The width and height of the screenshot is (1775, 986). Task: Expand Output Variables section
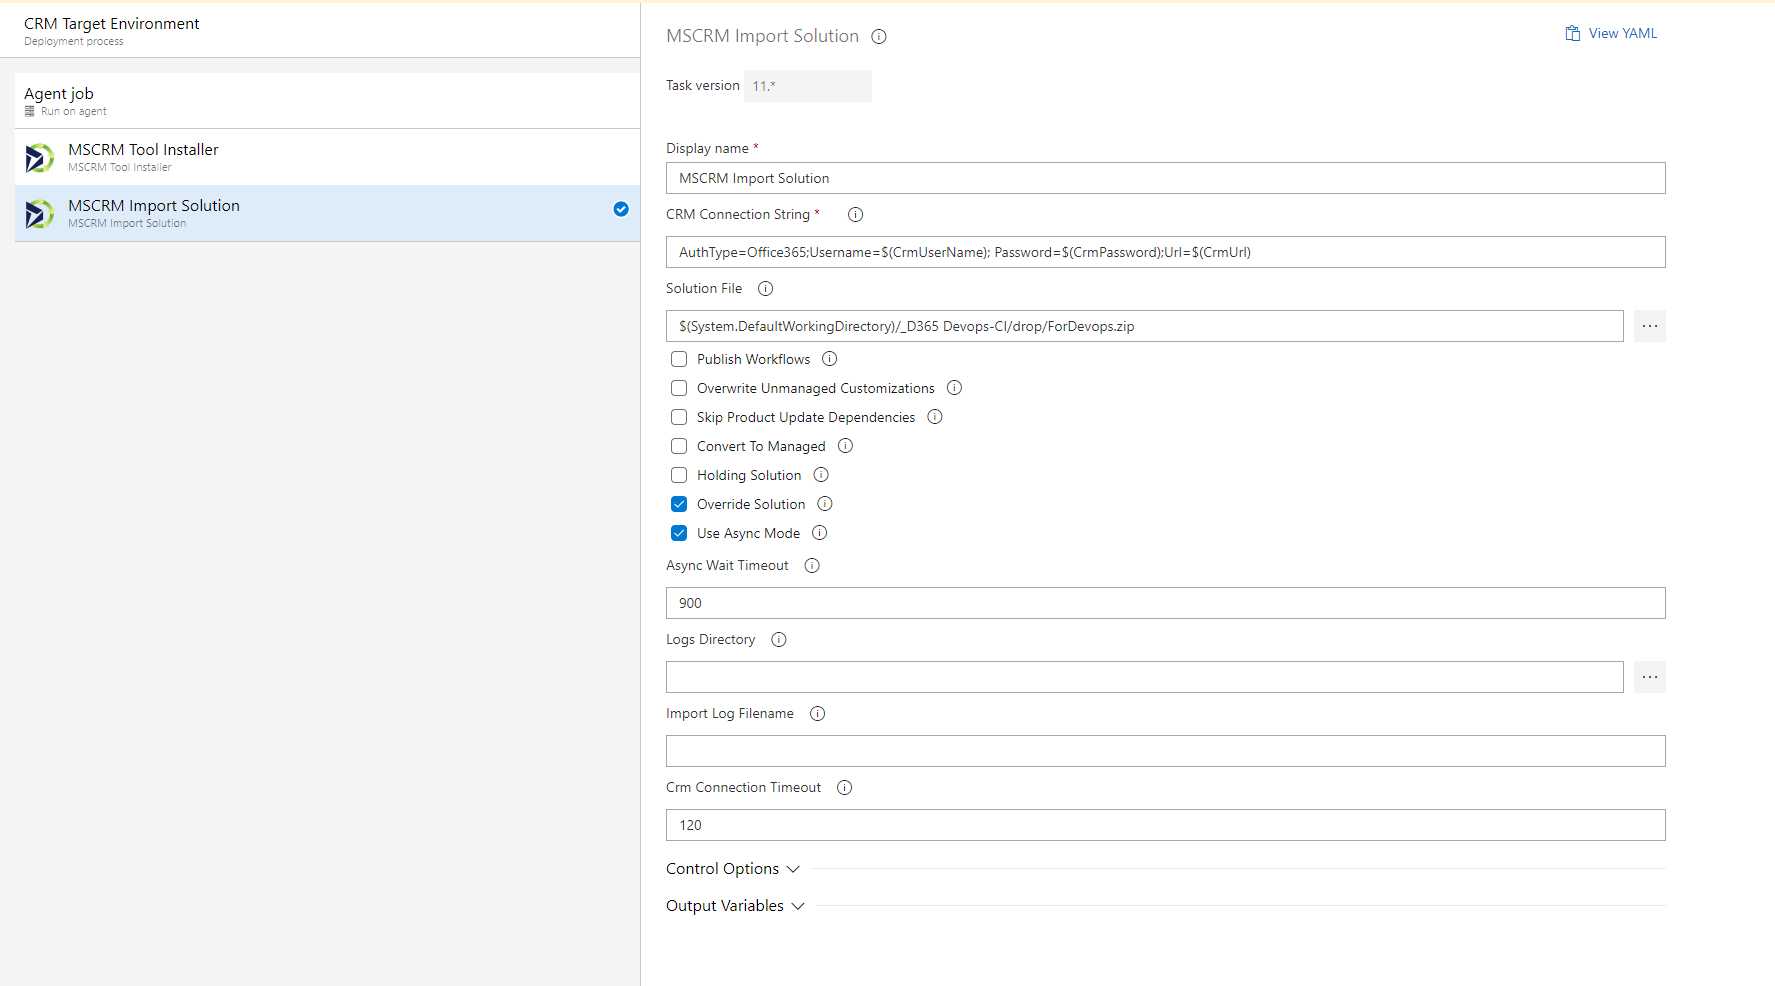coord(735,906)
